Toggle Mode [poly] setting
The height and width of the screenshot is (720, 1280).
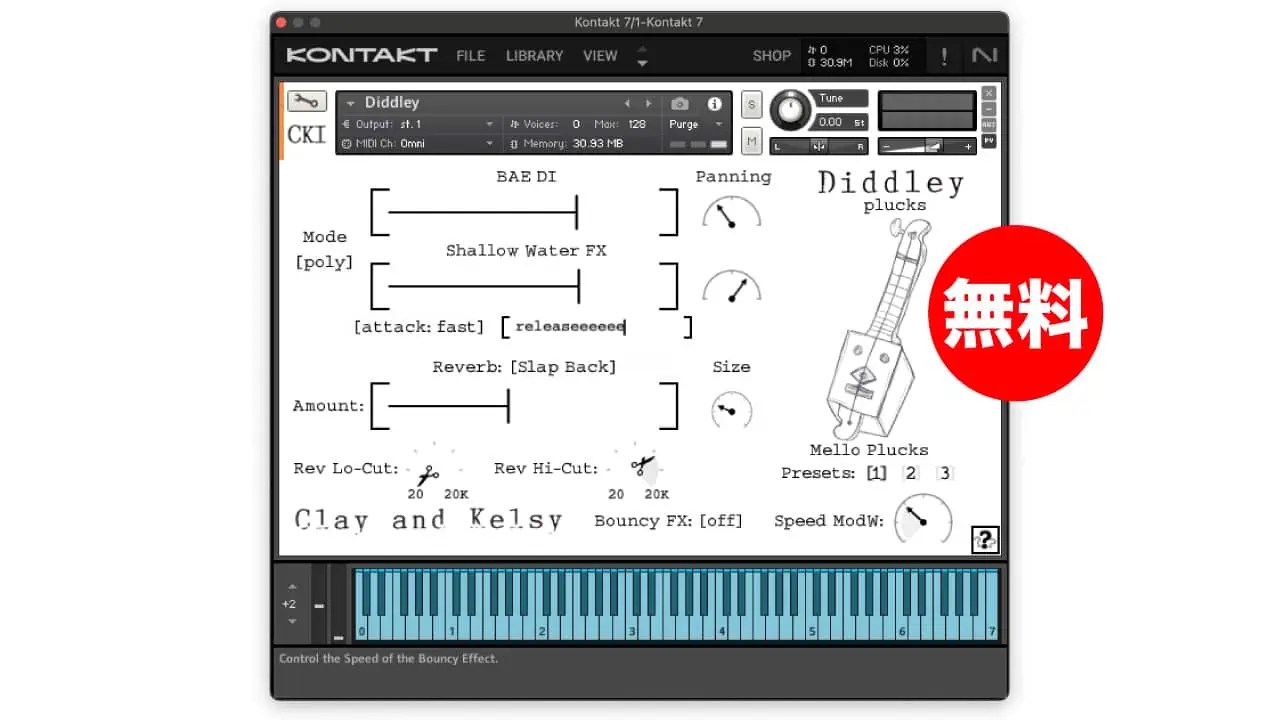coord(324,250)
